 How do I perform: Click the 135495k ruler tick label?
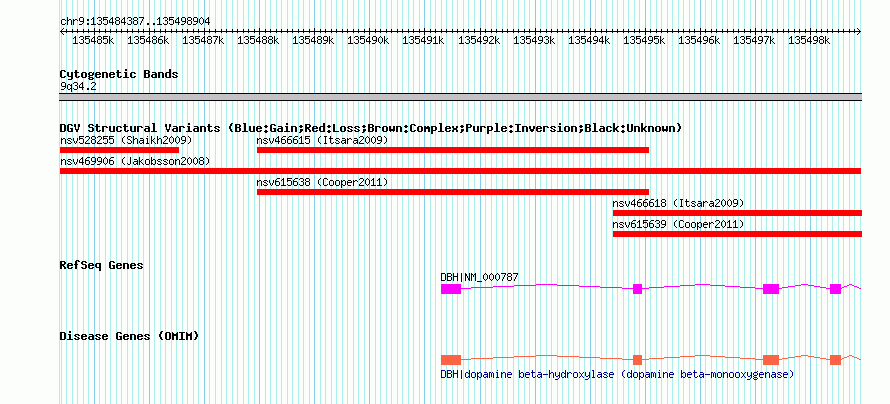point(644,40)
